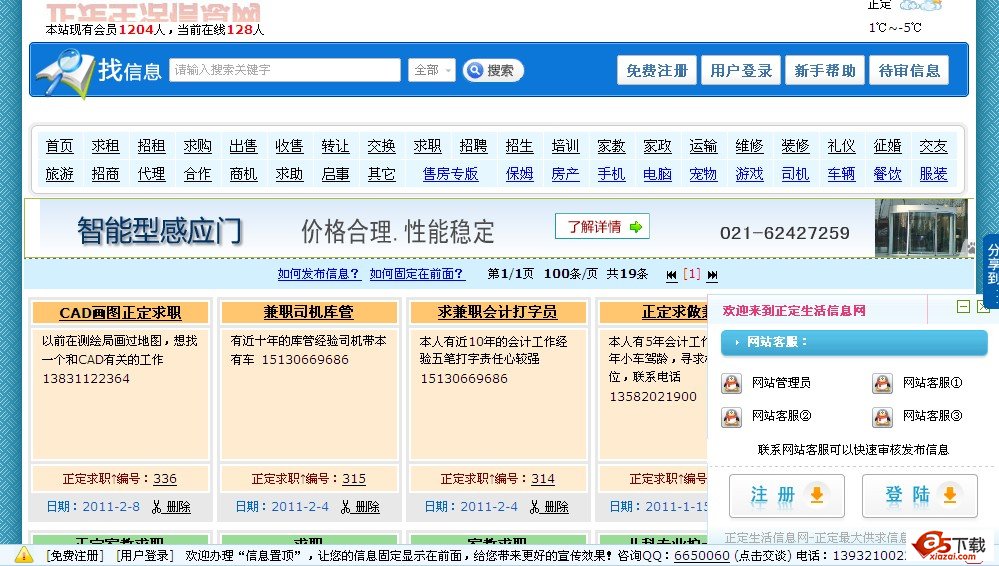Image resolution: width=999 pixels, height=566 pixels.
Task: Select 房产 category
Action: click(566, 174)
